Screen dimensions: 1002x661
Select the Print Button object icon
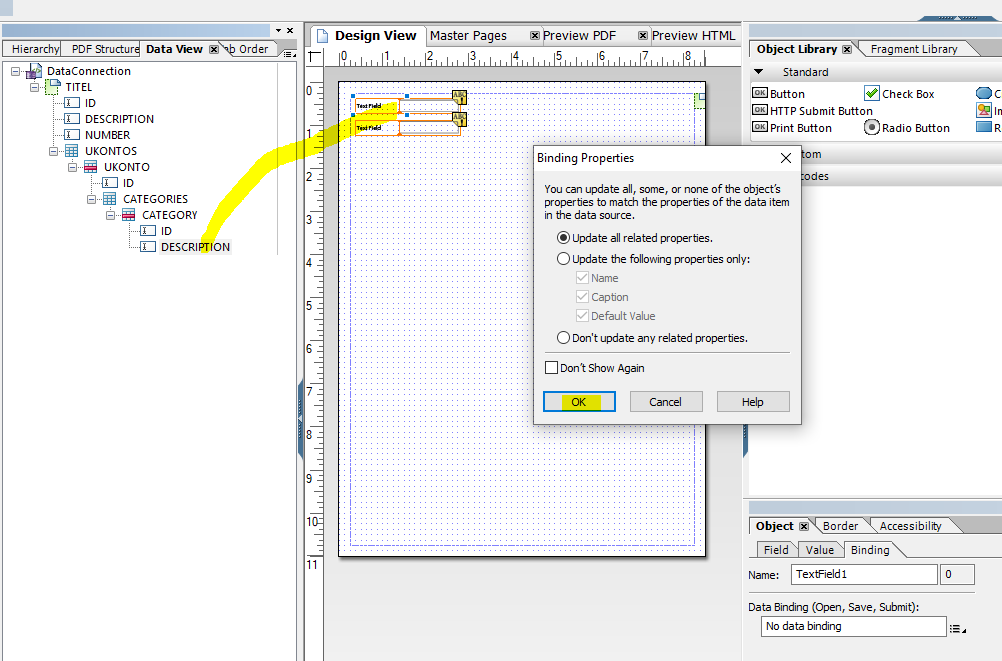[760, 128]
